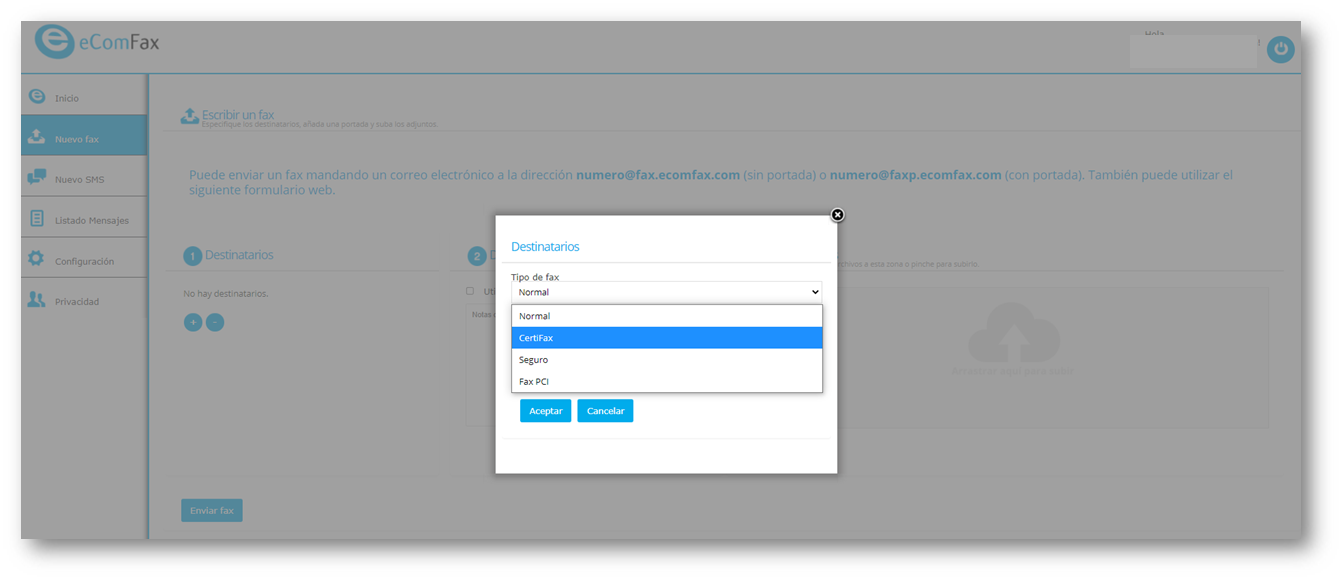Remove a recipient with the minus icon
This screenshot has width=1343, height=581.
coord(214,322)
